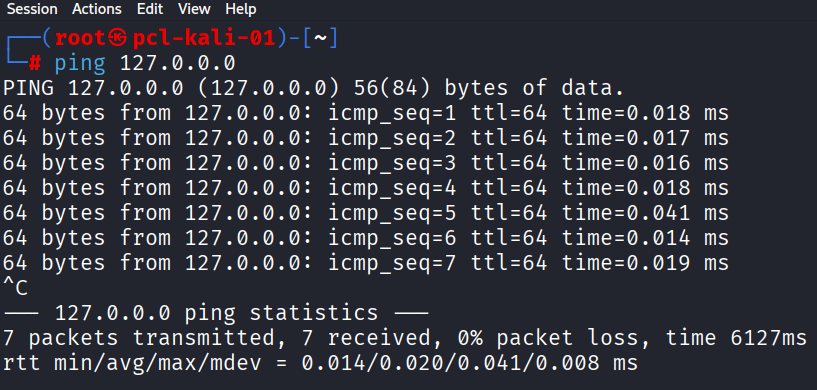Click the rtt min/avg/max/mdev line
This screenshot has width=817, height=390.
click(x=320, y=363)
